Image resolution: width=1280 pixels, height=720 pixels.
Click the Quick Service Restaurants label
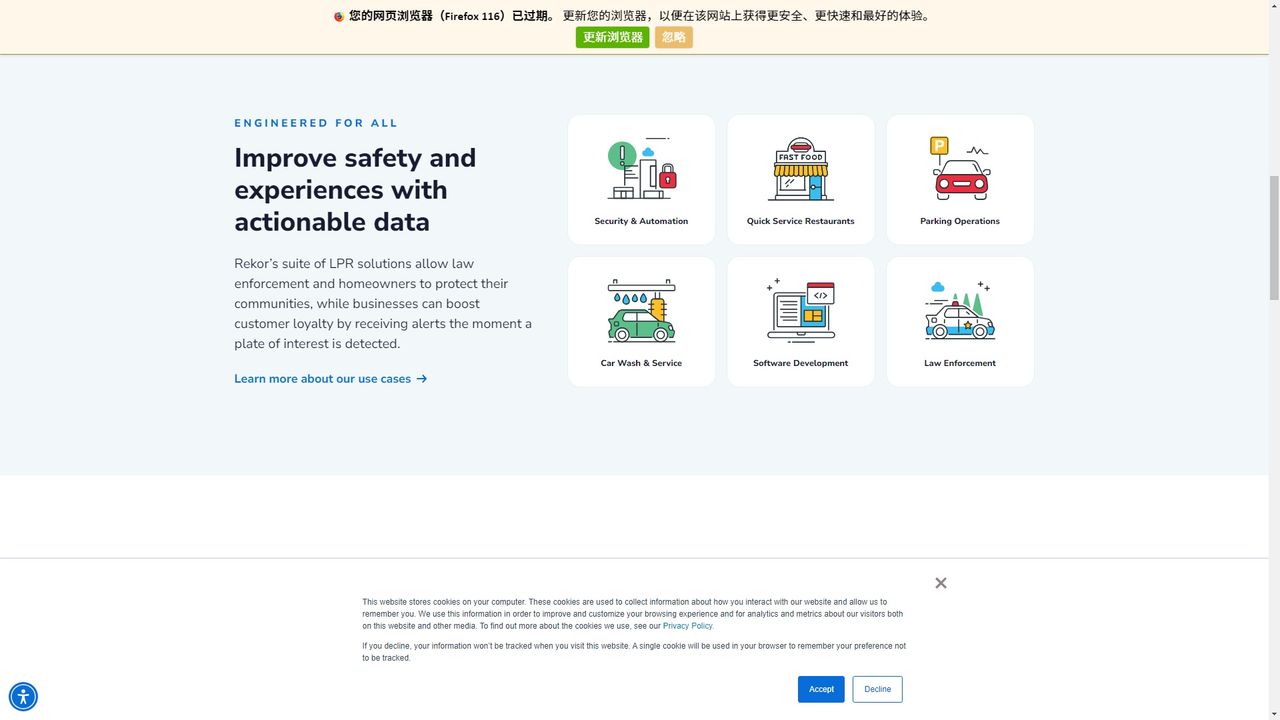tap(801, 221)
